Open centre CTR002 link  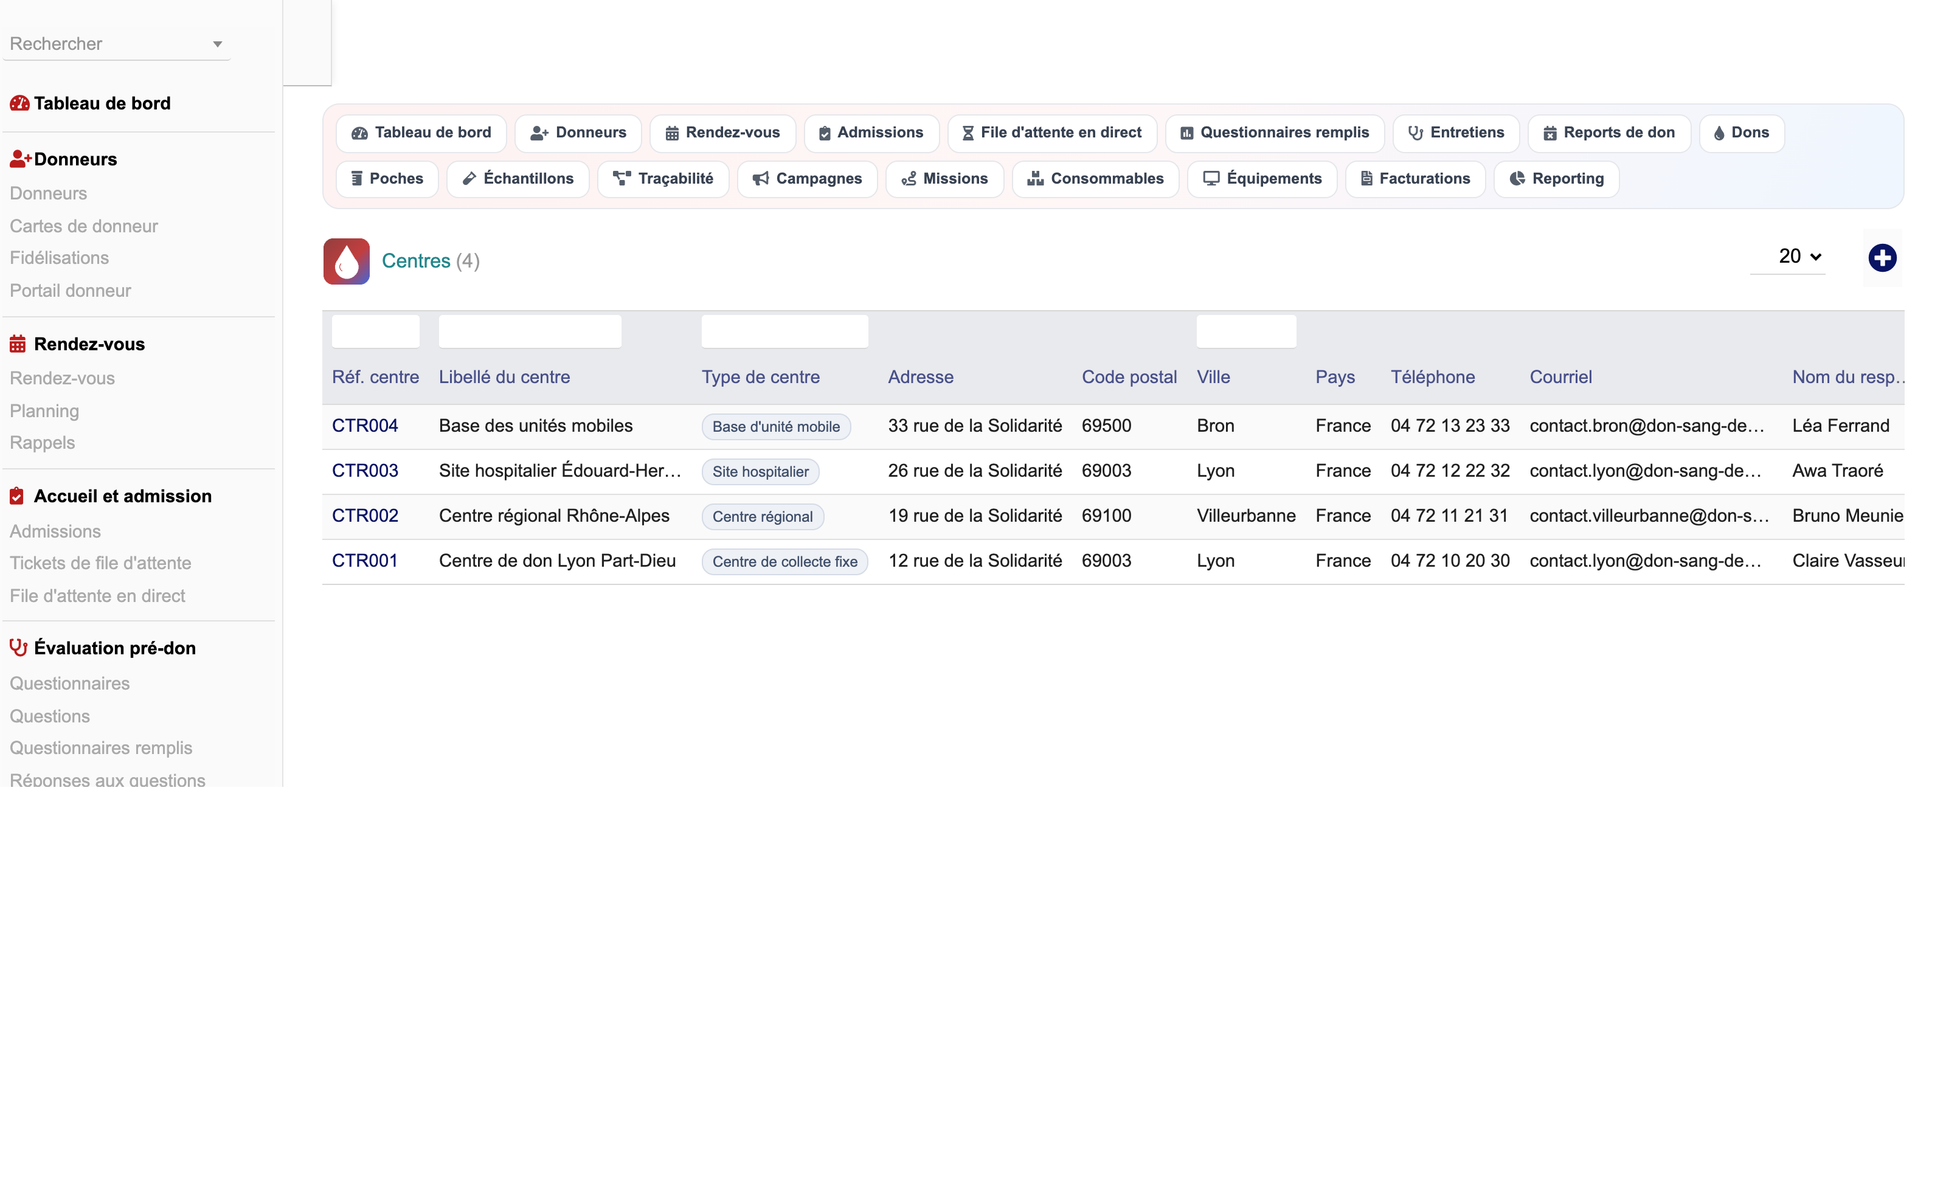(365, 516)
